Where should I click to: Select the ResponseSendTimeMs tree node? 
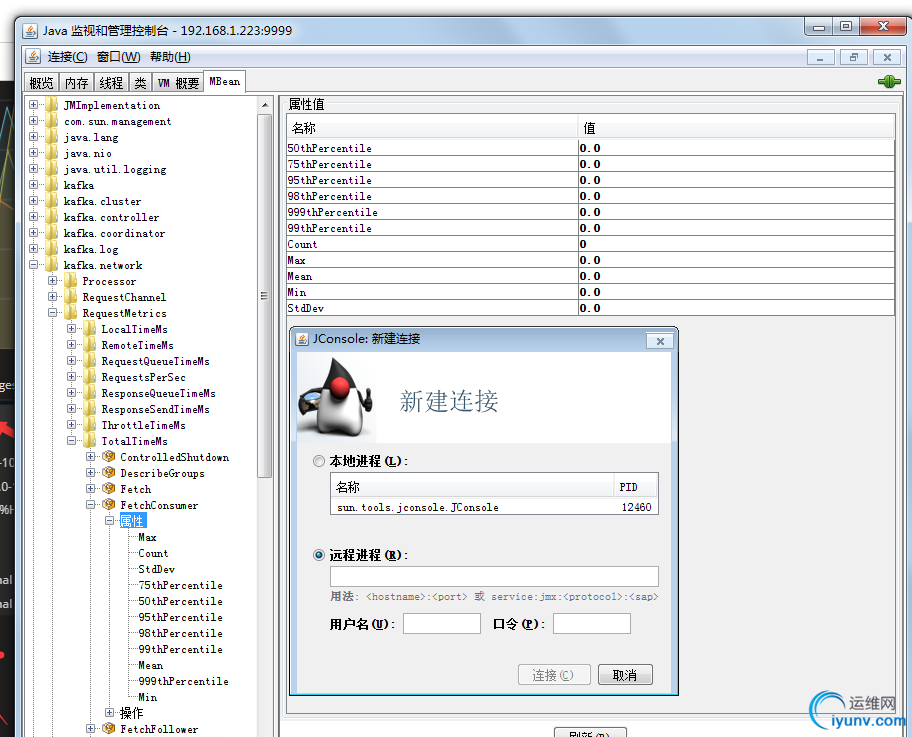coord(155,410)
